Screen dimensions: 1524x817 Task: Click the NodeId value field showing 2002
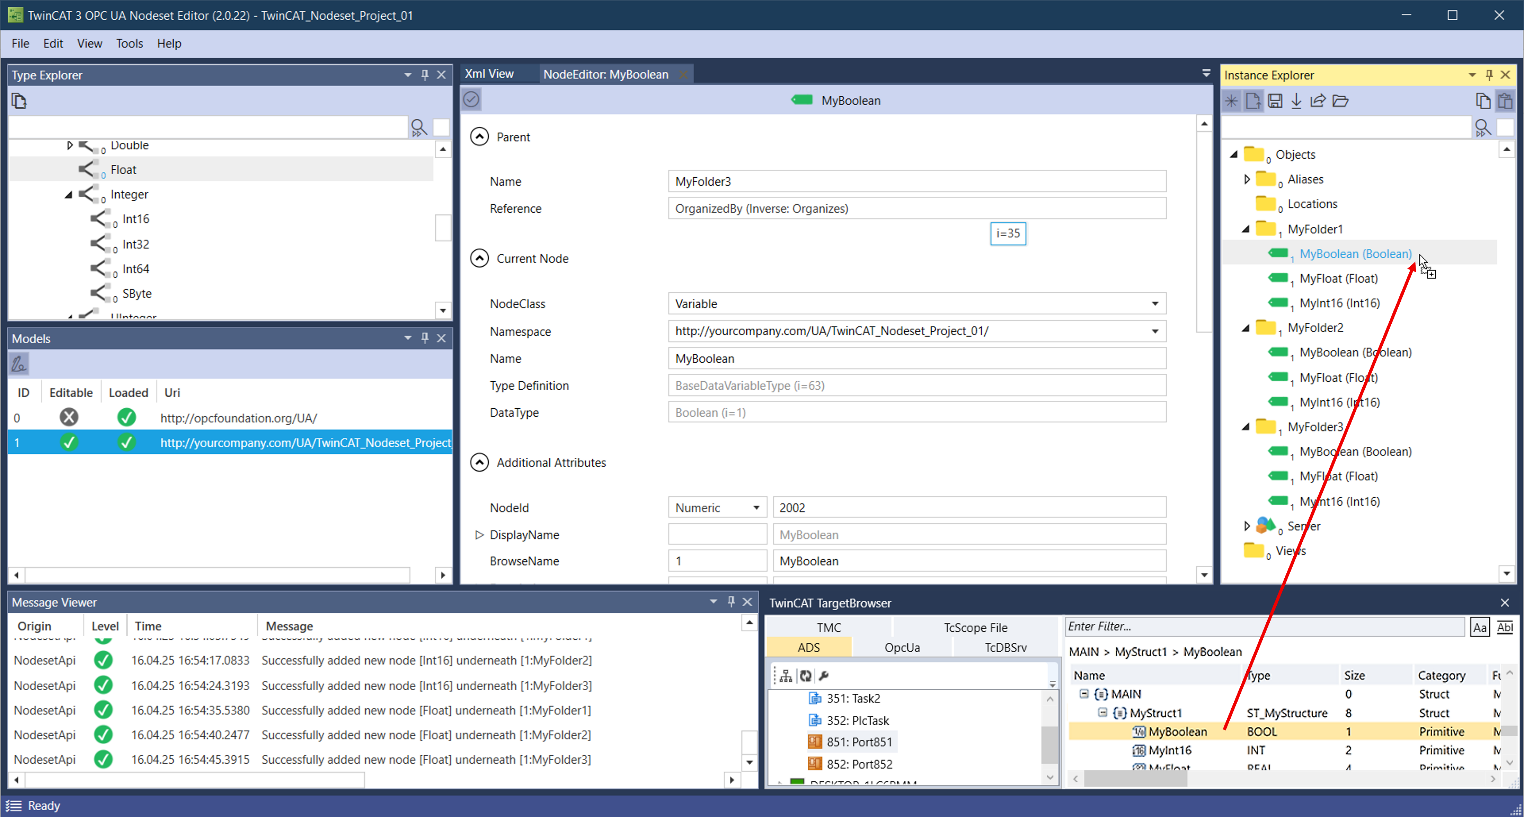(969, 508)
